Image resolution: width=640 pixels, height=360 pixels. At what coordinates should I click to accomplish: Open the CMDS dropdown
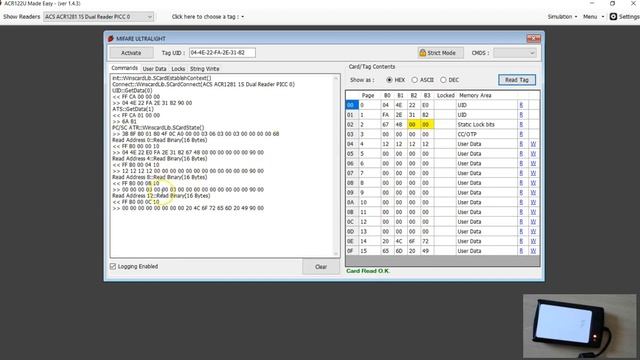[514, 53]
